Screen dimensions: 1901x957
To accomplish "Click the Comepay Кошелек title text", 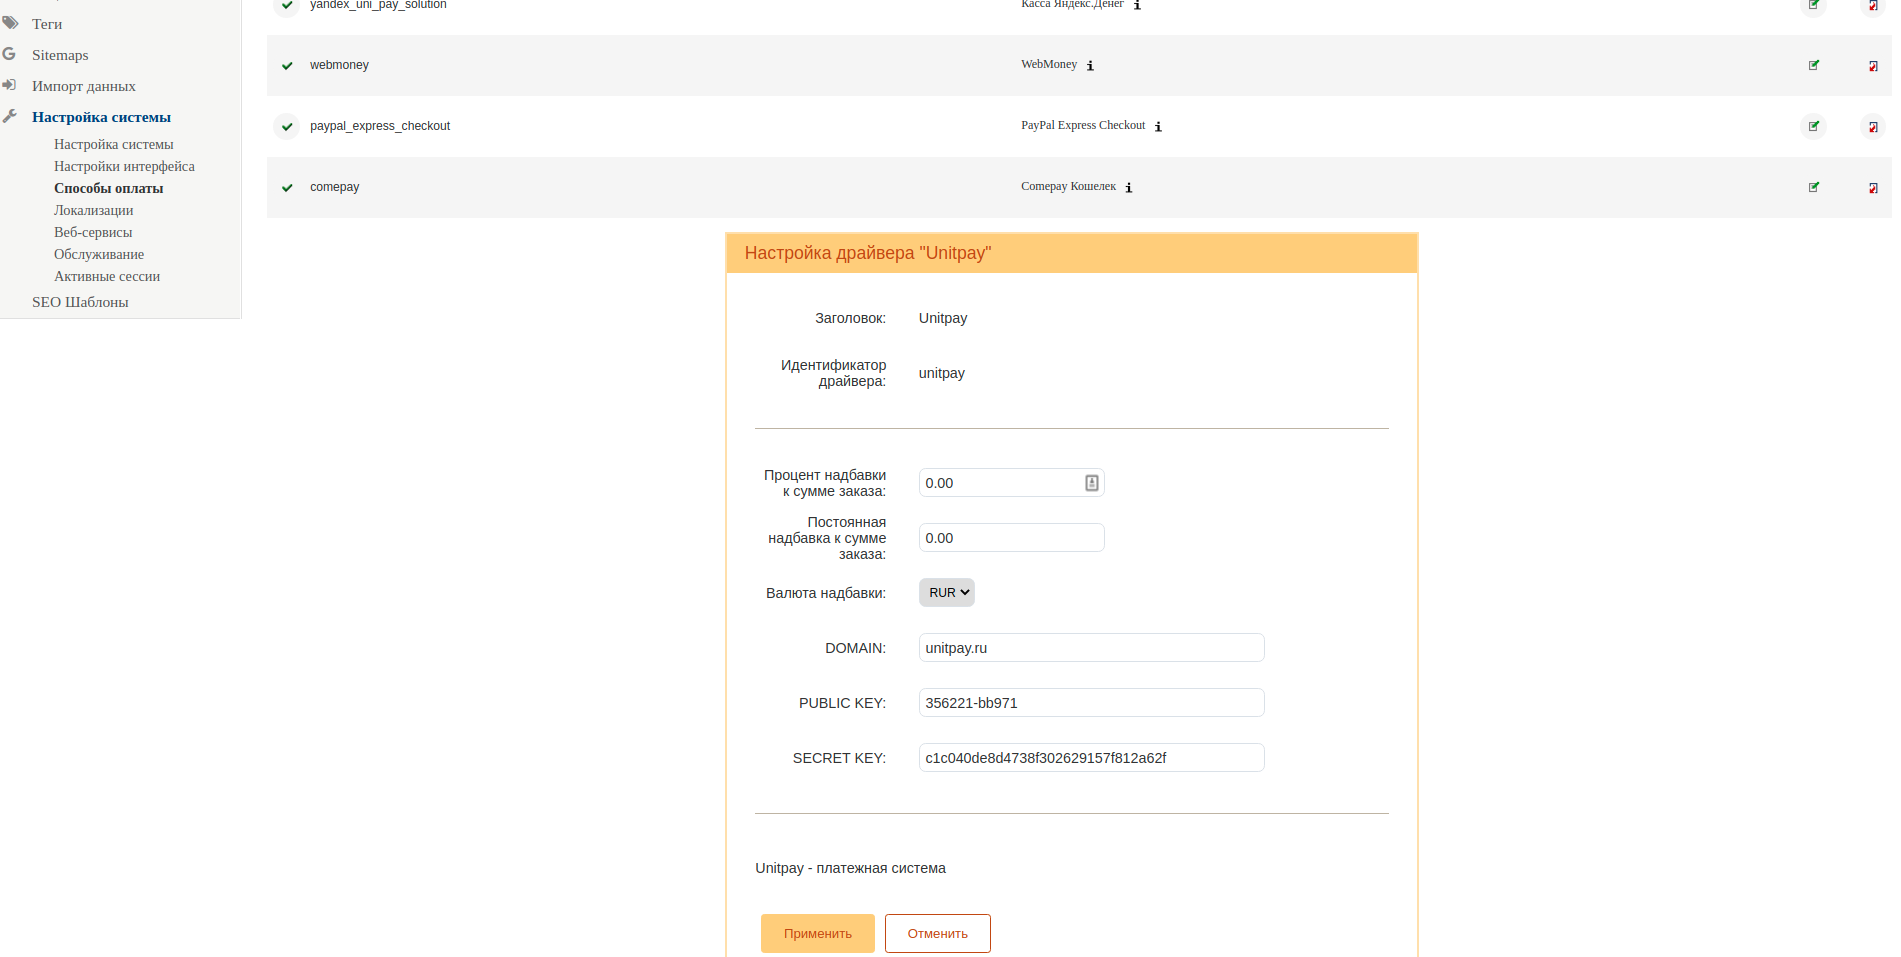I will click(x=1068, y=186).
